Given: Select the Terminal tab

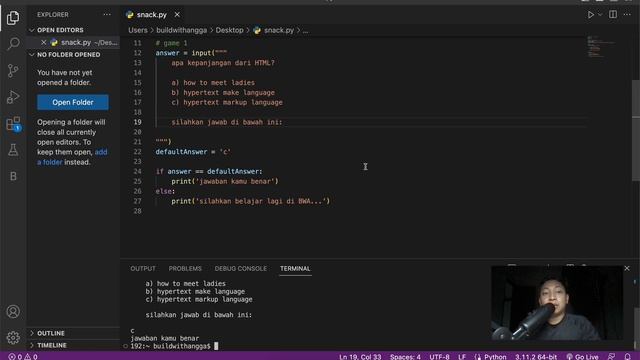Looking at the screenshot, I should click(x=295, y=268).
